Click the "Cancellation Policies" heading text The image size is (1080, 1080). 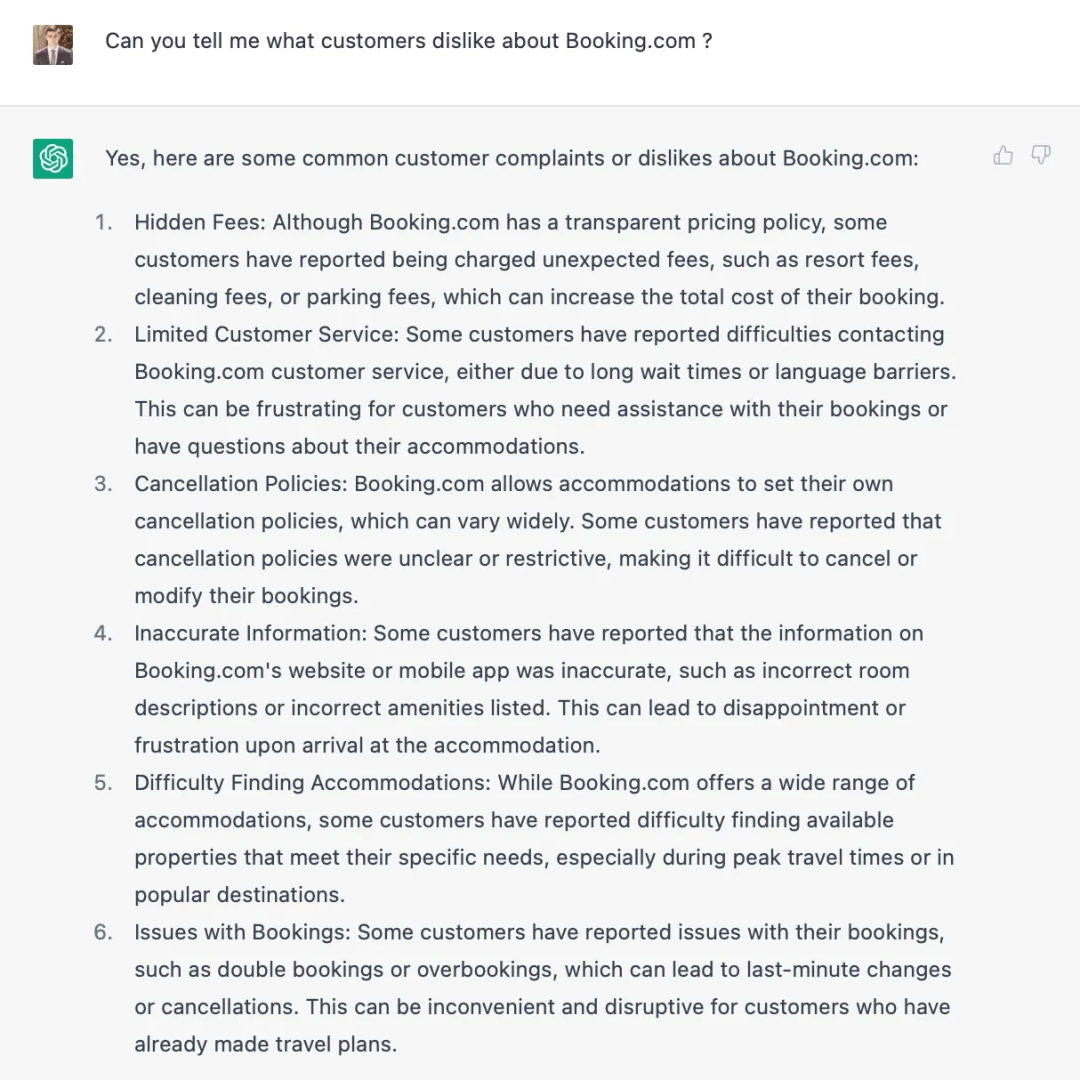(x=241, y=484)
